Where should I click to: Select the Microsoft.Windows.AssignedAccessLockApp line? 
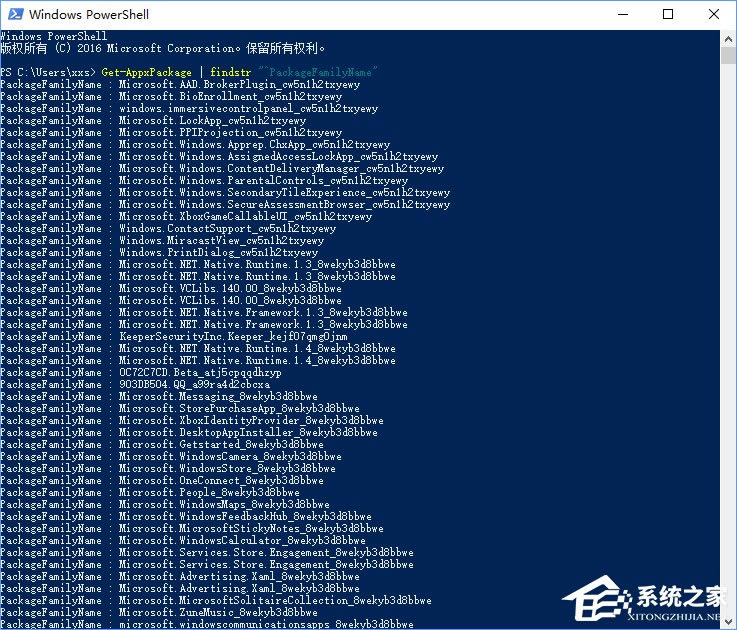tap(219, 157)
